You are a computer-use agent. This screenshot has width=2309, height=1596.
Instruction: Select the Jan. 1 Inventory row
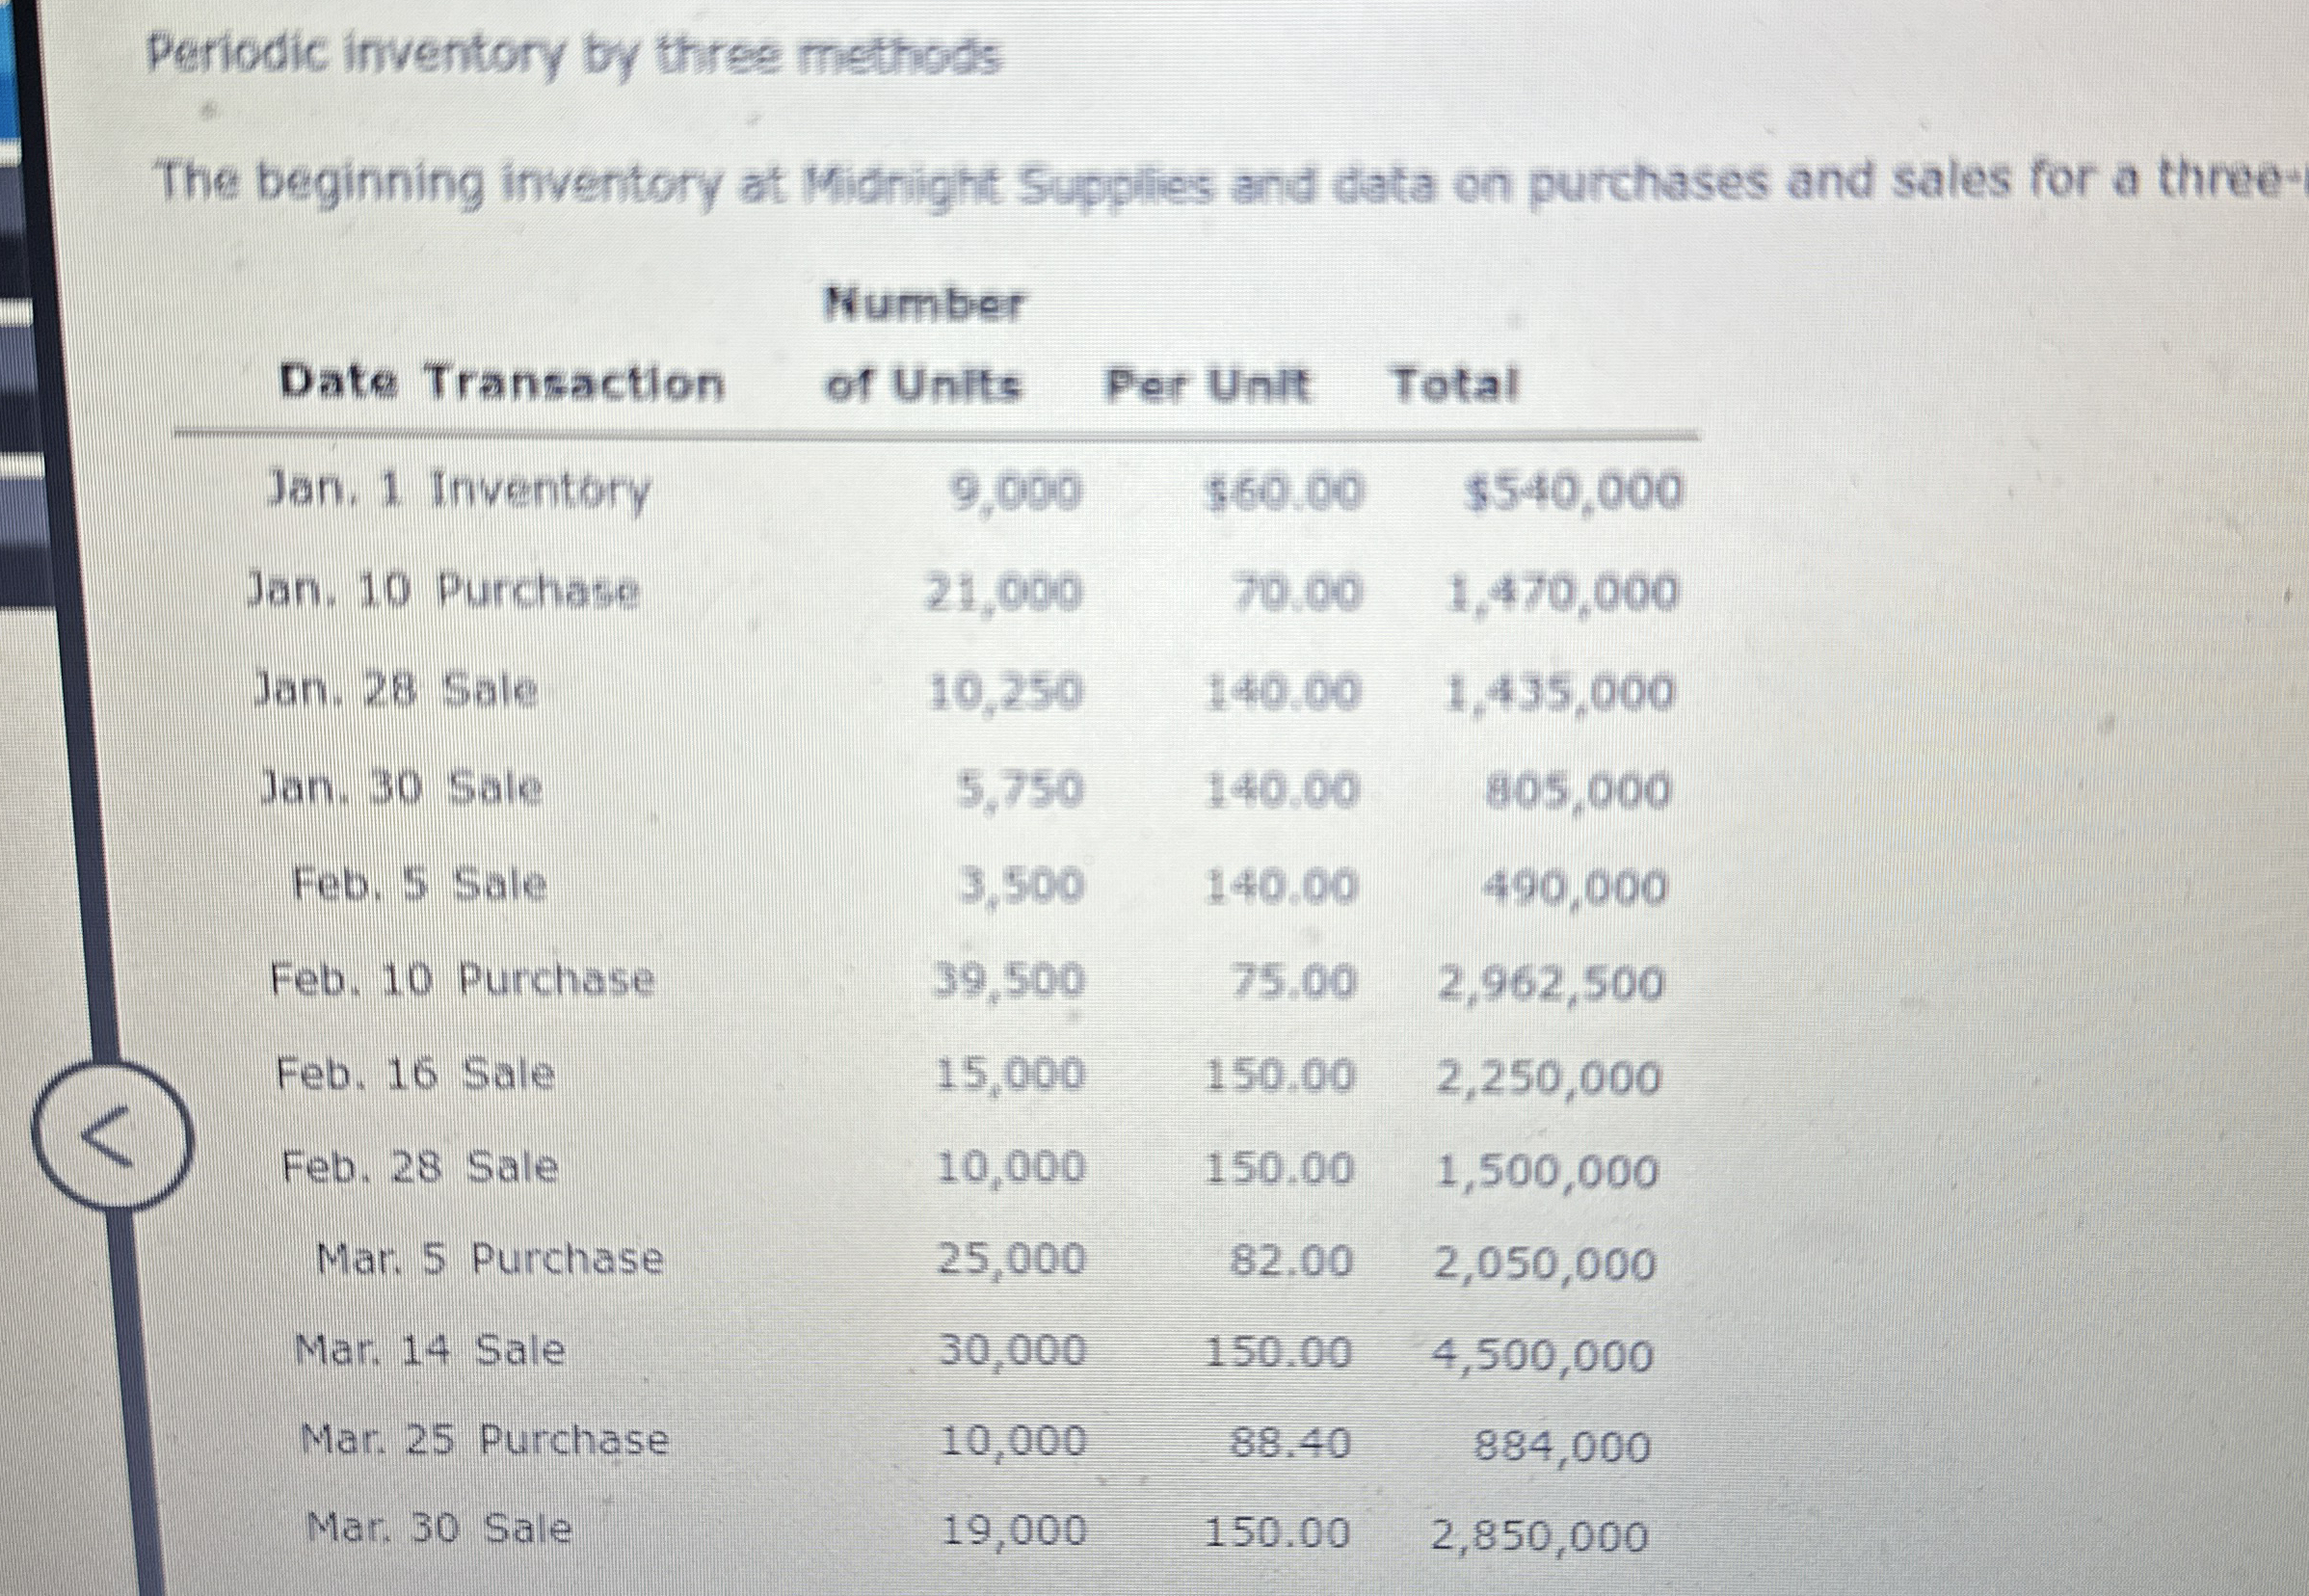(460, 490)
